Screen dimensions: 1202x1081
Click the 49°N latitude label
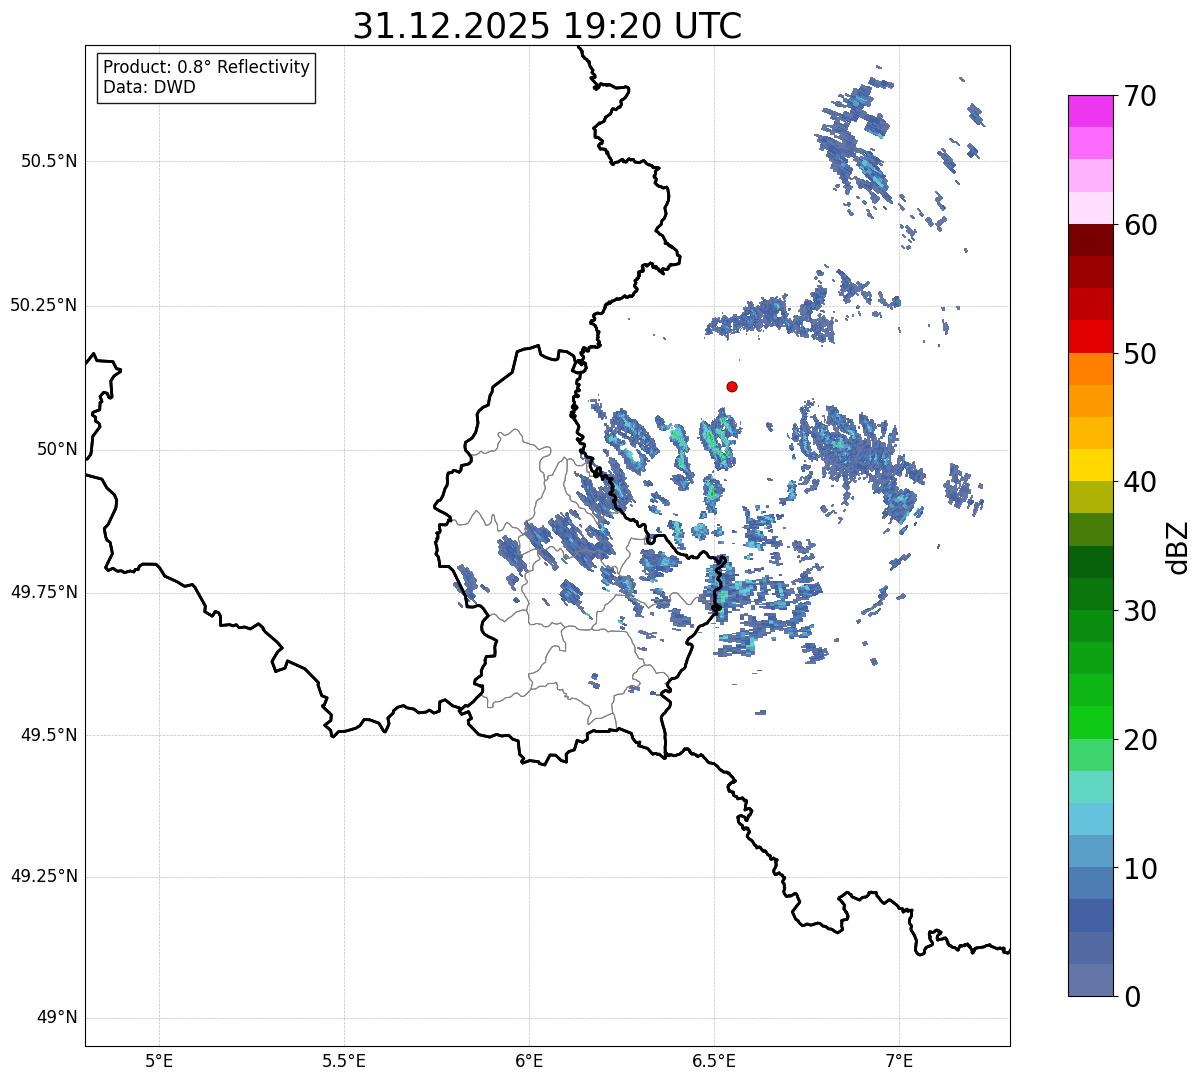[57, 1018]
